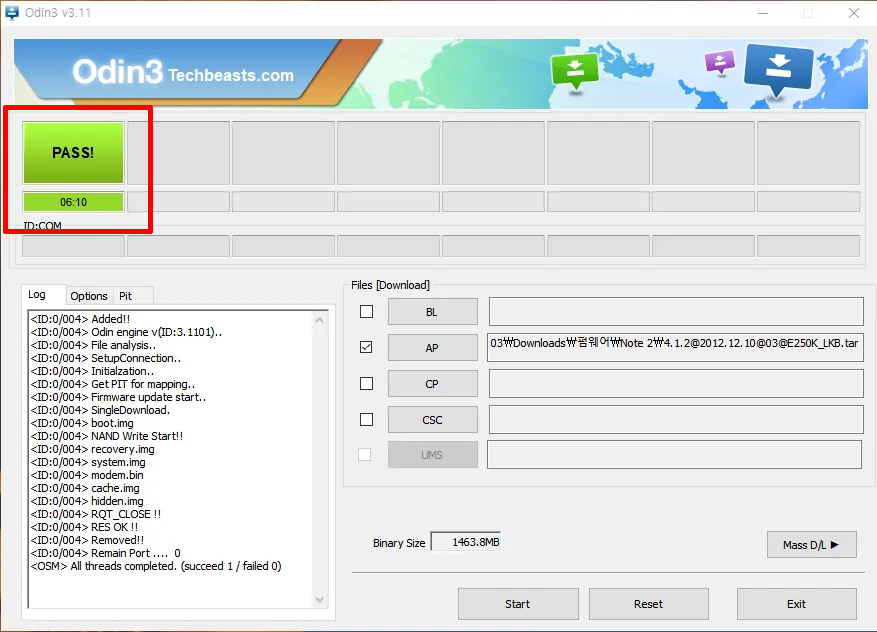Tick the BL checkbox
The width and height of the screenshot is (877, 632).
pos(366,312)
